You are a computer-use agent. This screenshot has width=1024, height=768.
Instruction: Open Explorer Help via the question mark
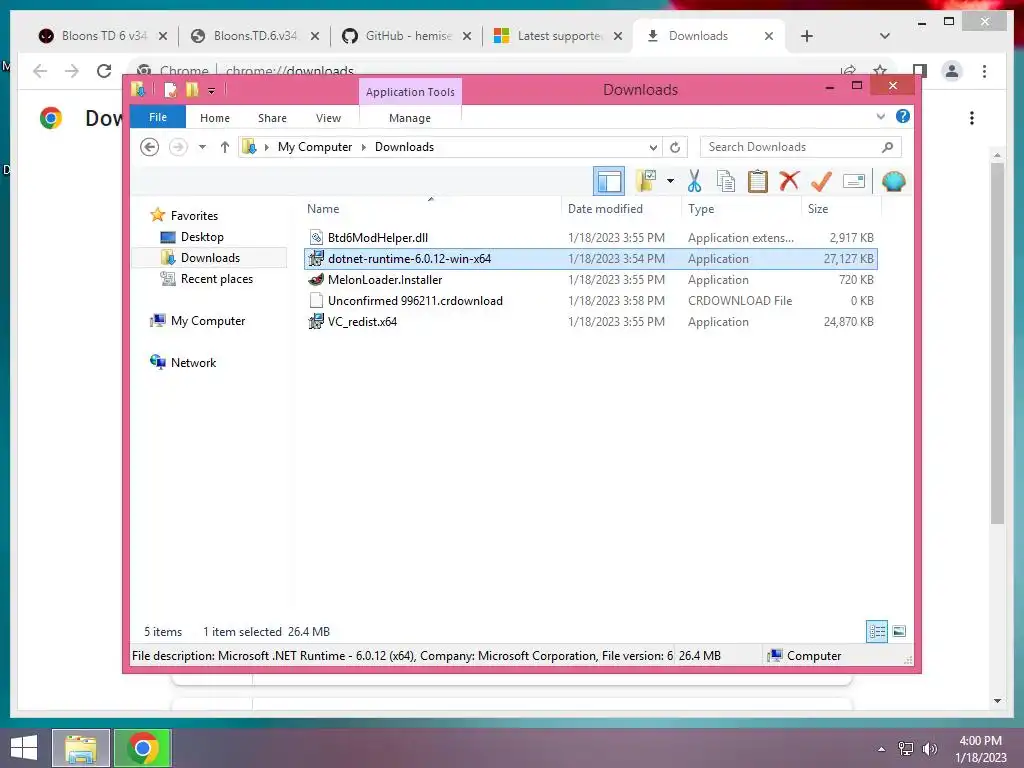(903, 116)
